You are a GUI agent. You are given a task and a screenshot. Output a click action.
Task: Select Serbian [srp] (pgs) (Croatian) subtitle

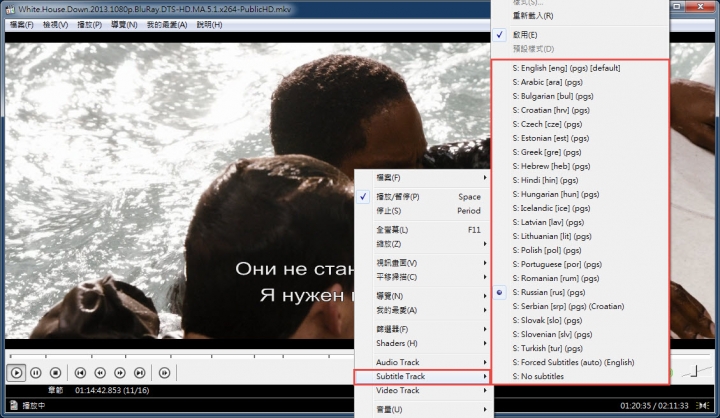click(580, 306)
